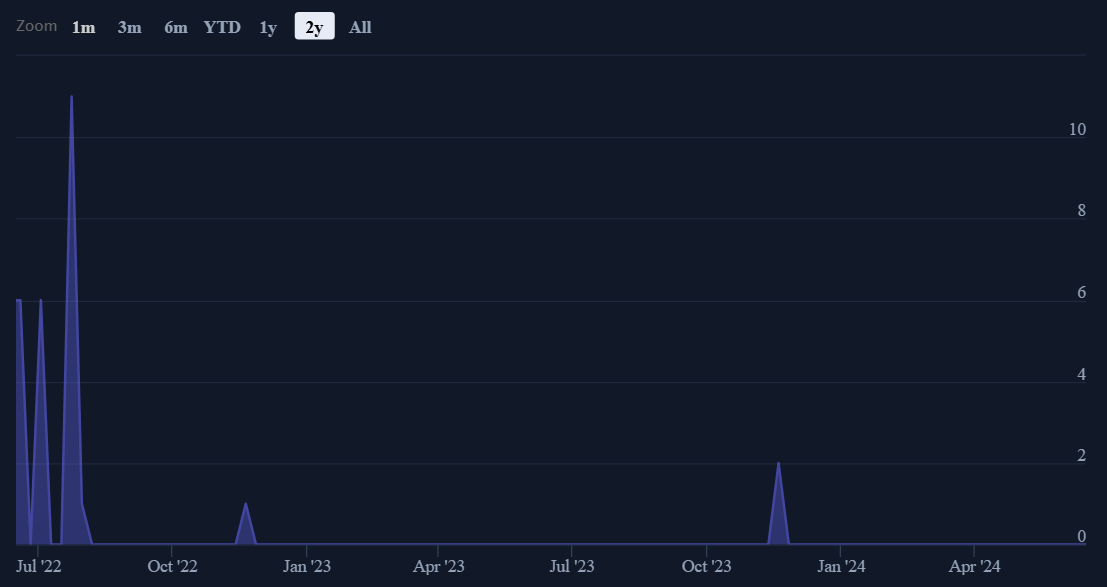This screenshot has height=587, width=1107.
Task: Set zoom range to 6m
Action: (176, 27)
